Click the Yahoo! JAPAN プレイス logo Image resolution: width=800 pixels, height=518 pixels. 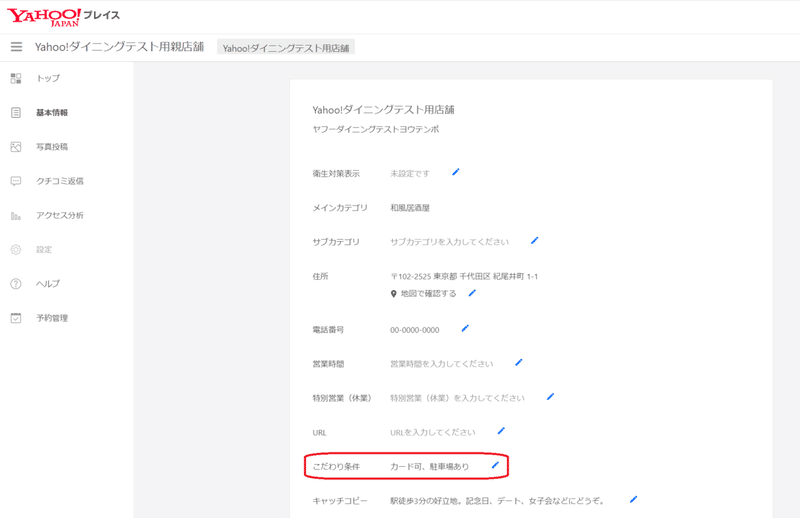(63, 16)
